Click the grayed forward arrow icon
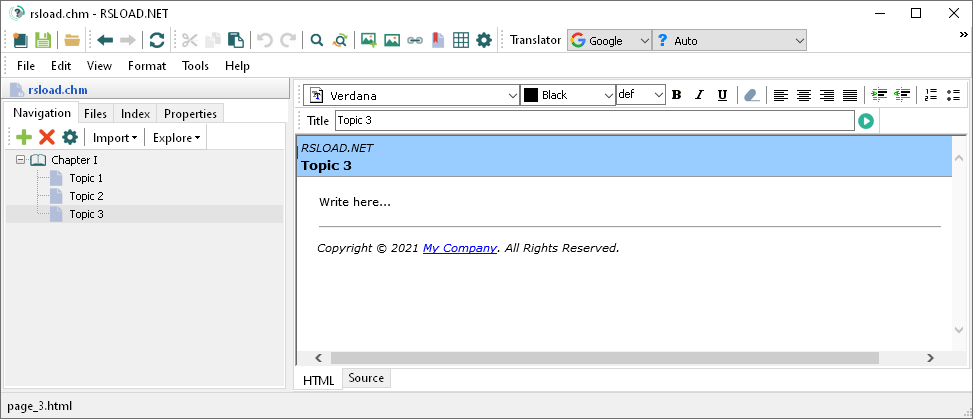Screen dimensions: 973x419 point(128,40)
